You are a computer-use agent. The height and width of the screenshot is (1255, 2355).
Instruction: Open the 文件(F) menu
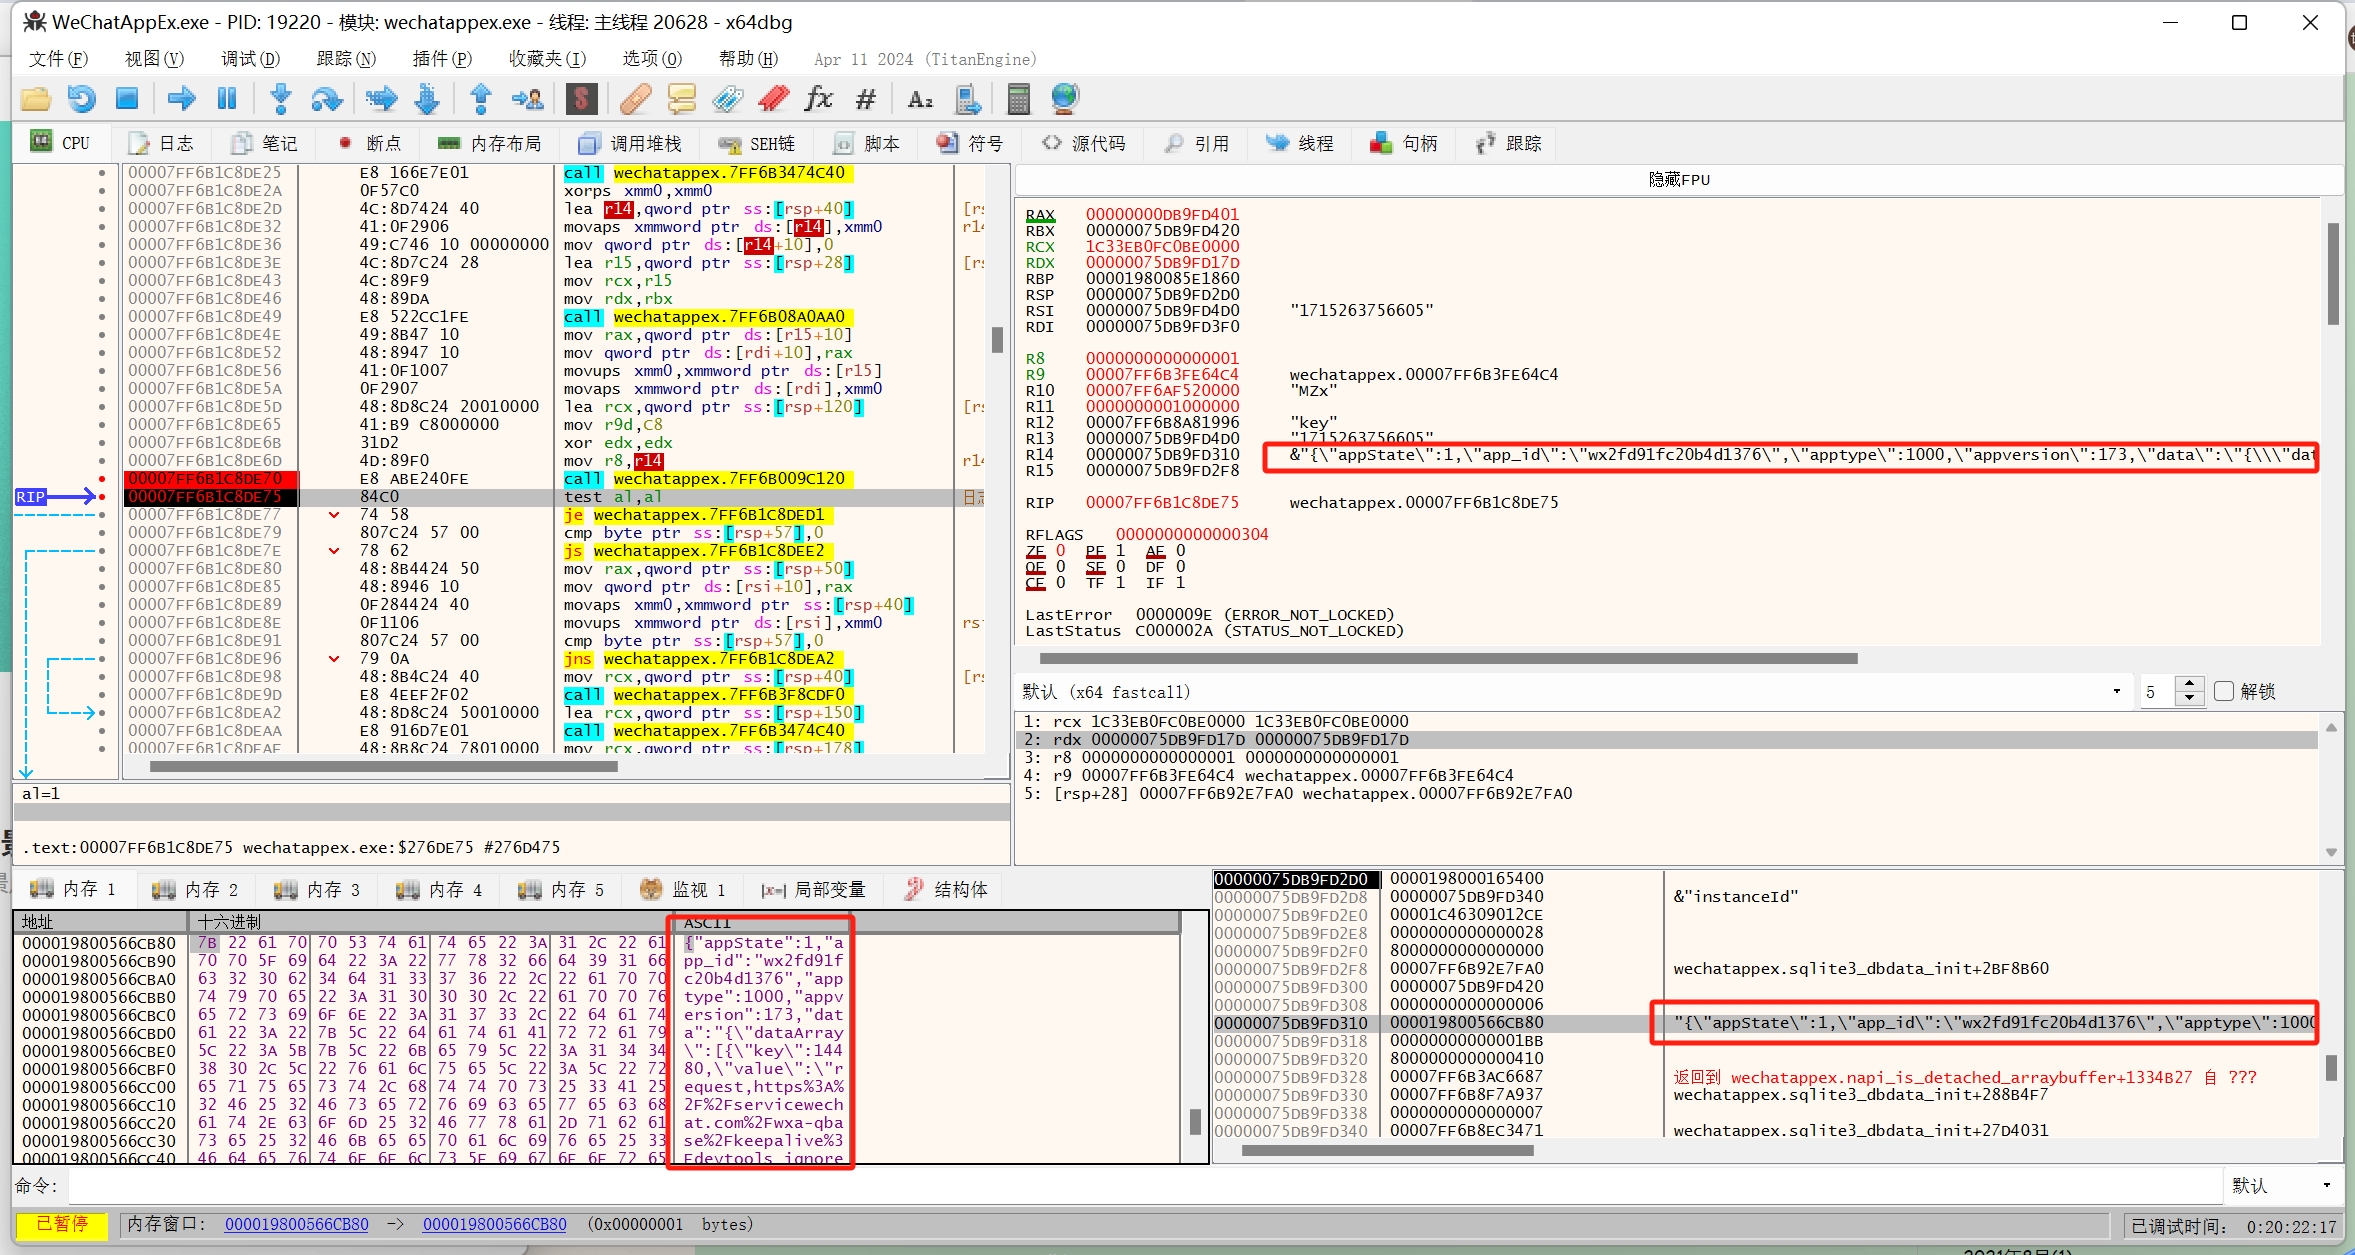click(58, 59)
